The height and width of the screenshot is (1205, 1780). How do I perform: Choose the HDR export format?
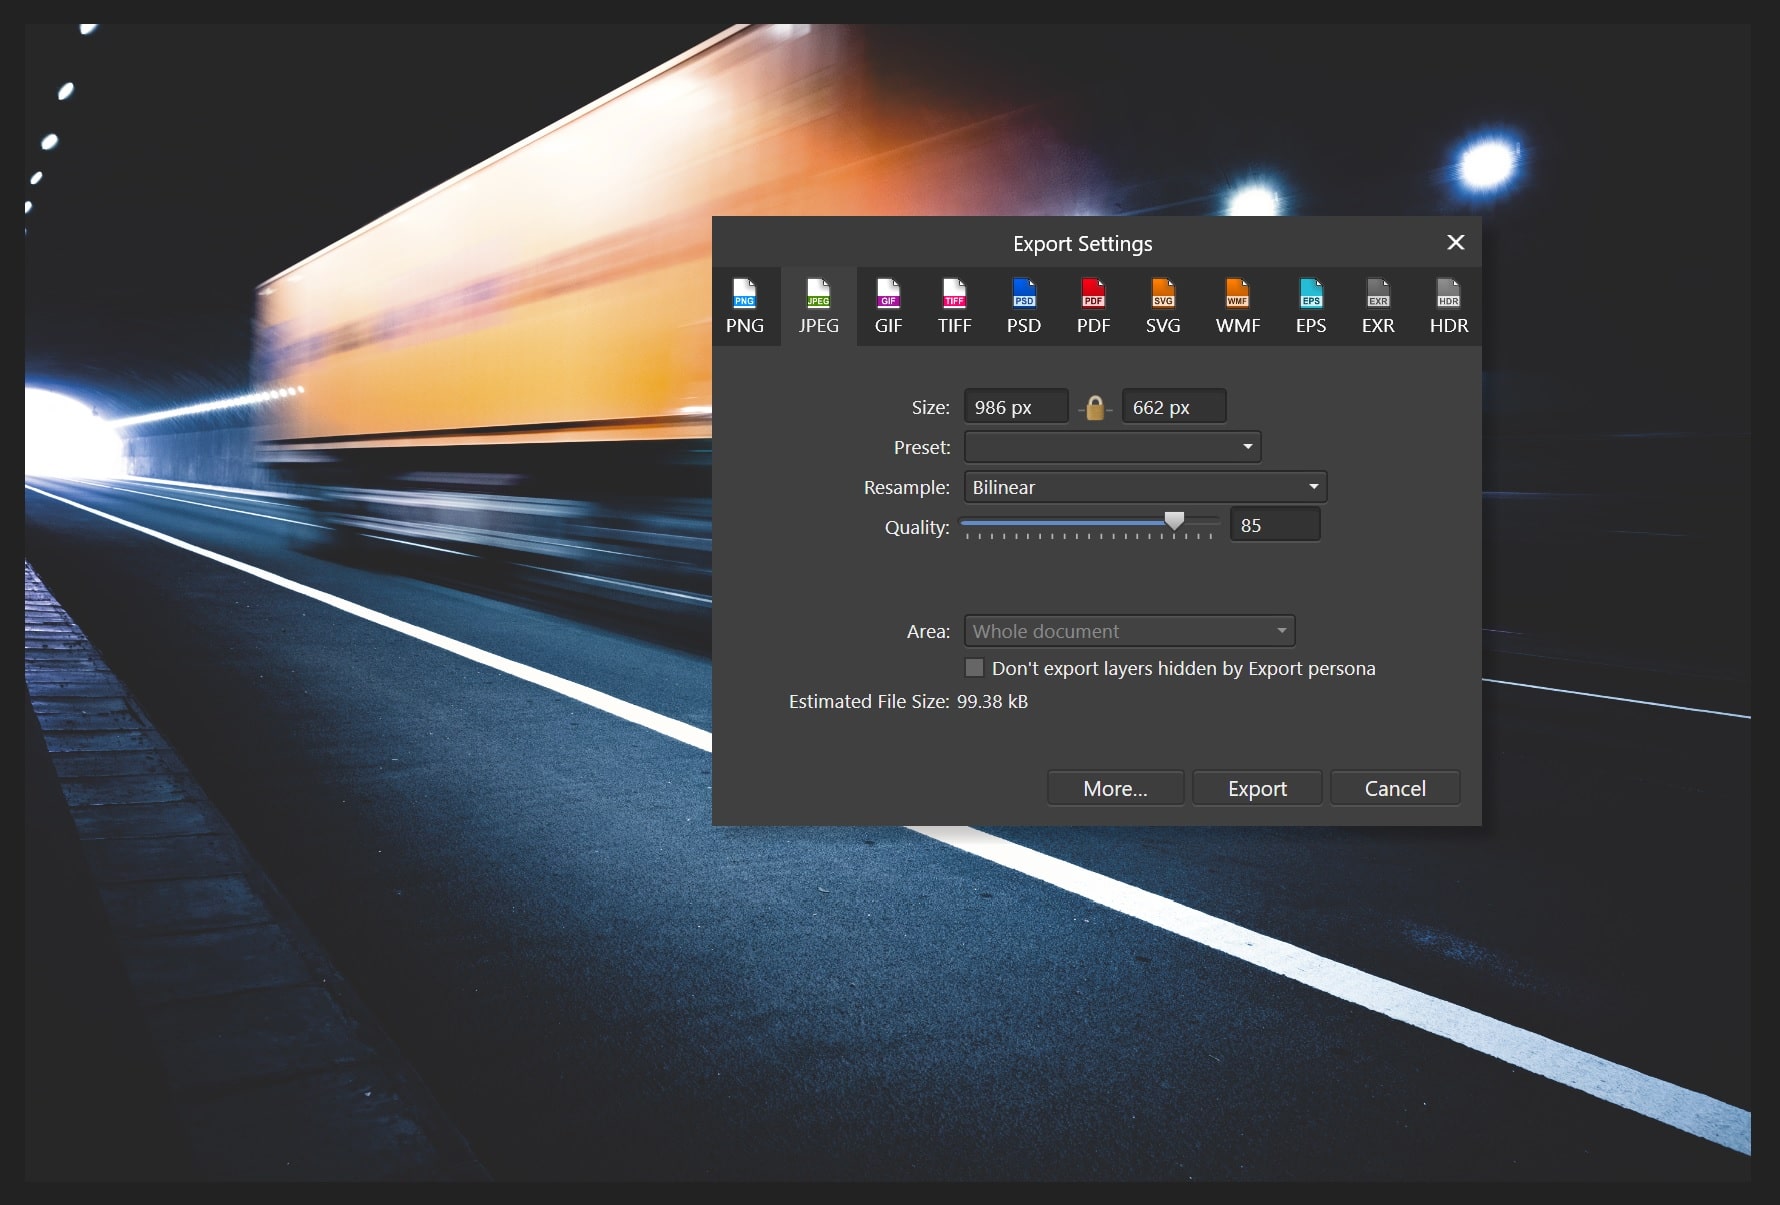pyautogui.click(x=1448, y=306)
